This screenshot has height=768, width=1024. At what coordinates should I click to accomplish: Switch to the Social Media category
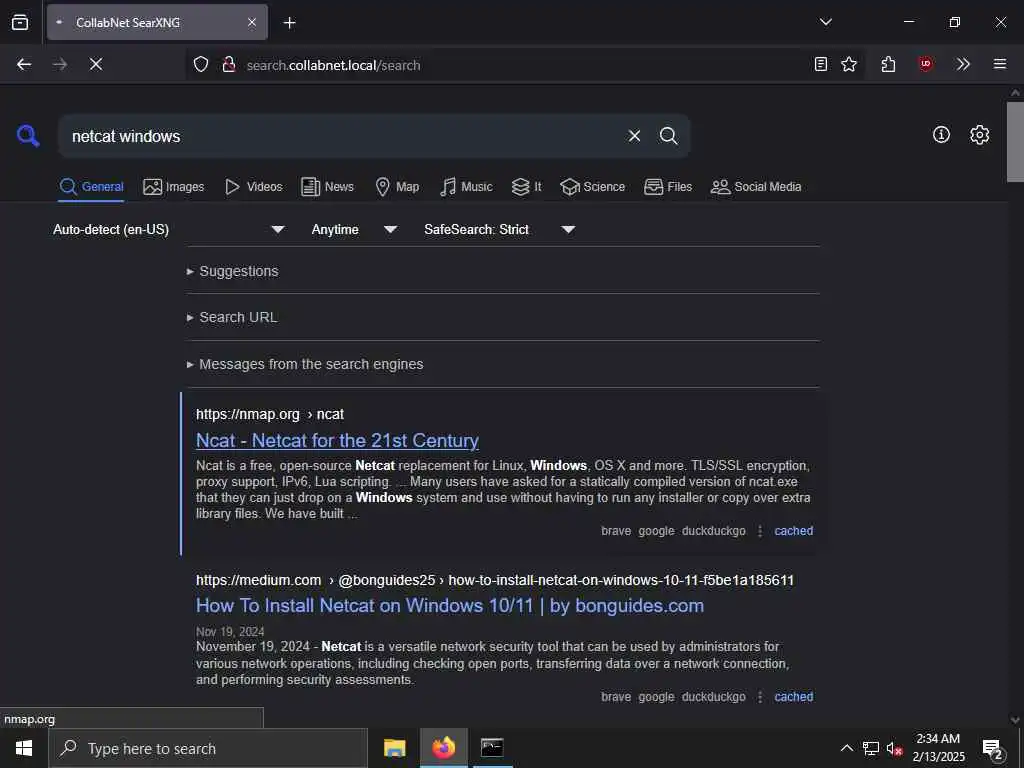click(756, 187)
